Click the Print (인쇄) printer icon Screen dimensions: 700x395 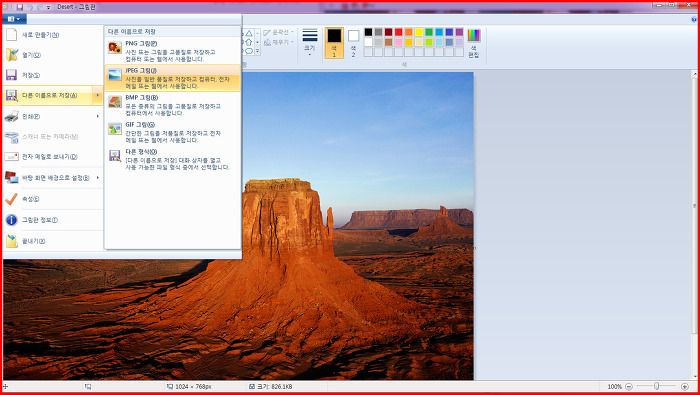tap(12, 116)
